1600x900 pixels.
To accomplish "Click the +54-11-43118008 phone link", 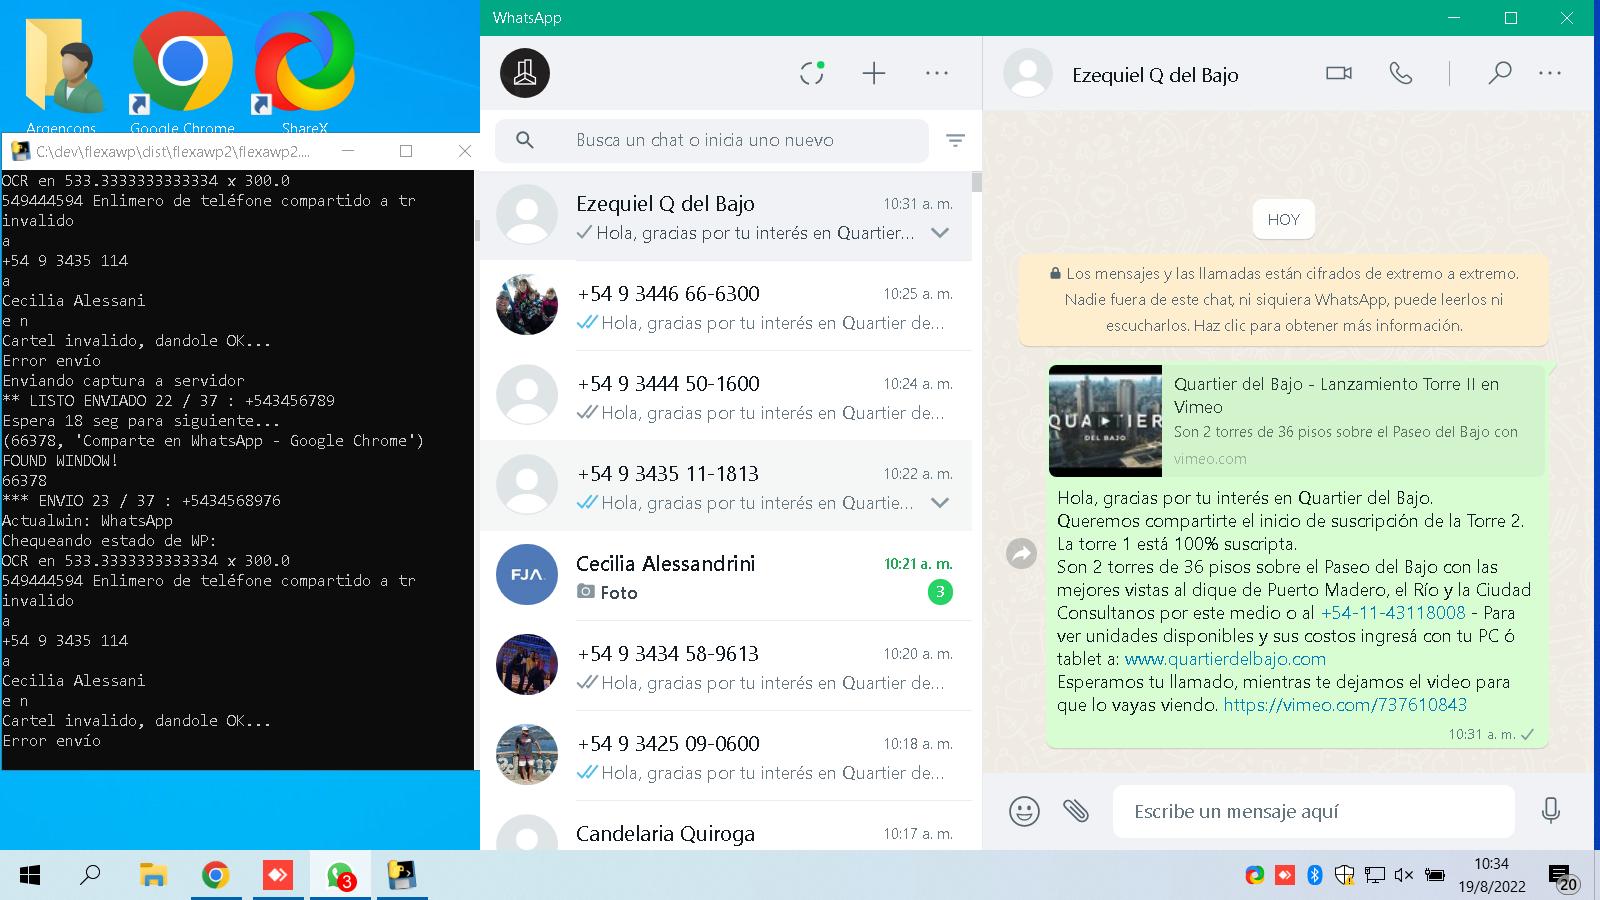I will point(1393,613).
